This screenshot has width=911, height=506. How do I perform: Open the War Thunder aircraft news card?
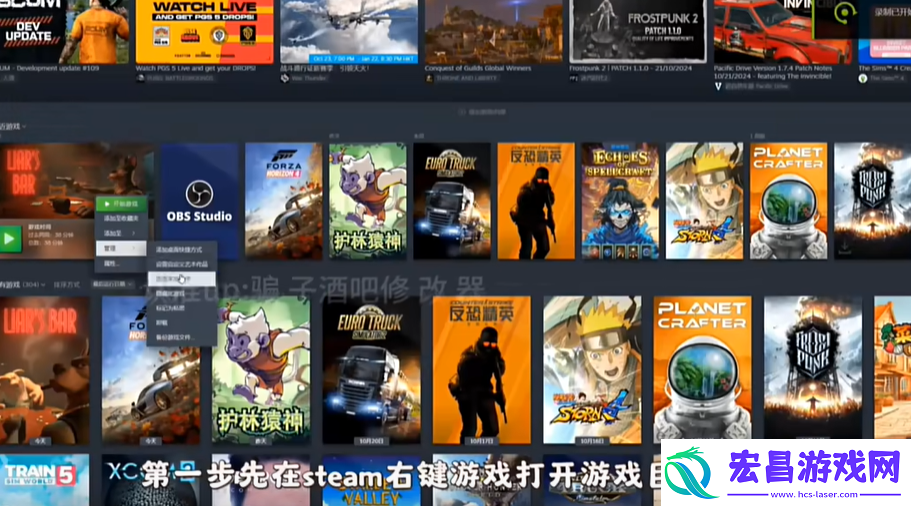point(349,32)
